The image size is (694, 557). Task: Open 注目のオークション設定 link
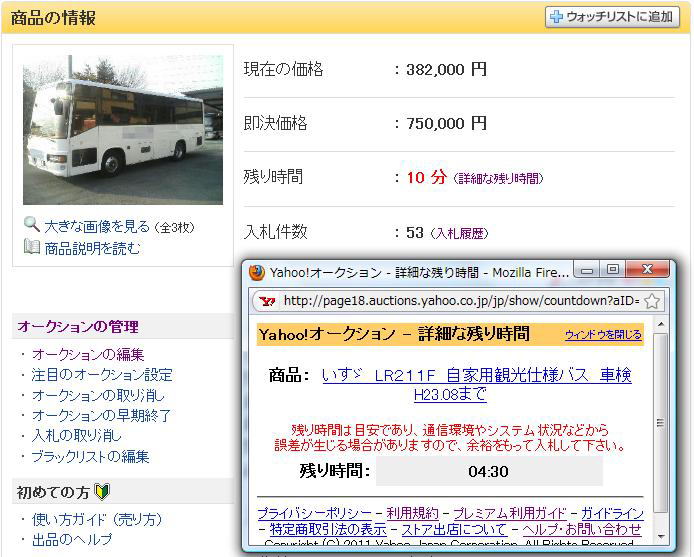click(x=102, y=375)
